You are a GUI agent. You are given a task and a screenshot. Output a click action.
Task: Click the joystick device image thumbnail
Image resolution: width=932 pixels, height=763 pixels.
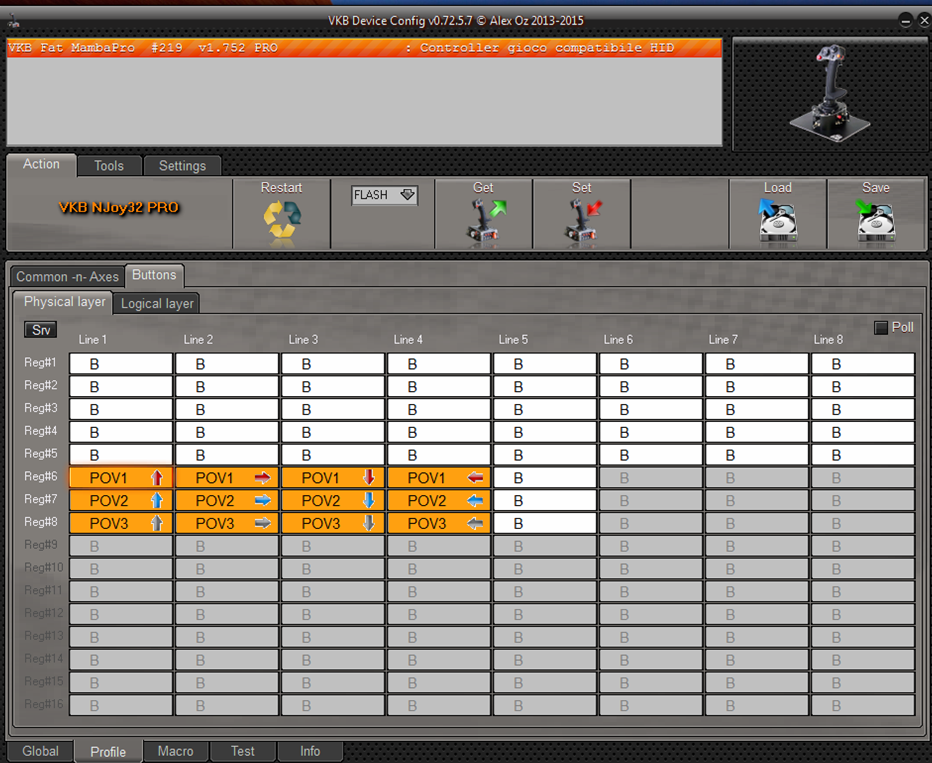coord(830,93)
